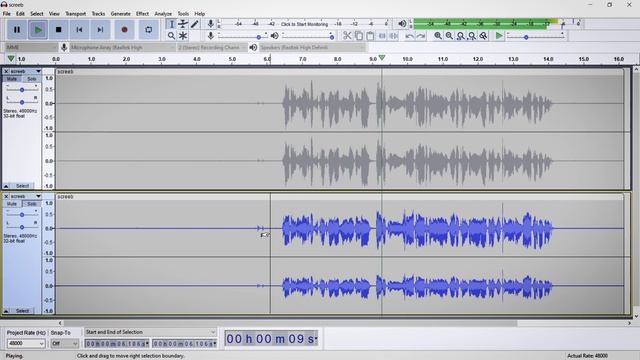This screenshot has width=640, height=360.
Task: Close the second screeb track with its X
Action: coord(6,196)
